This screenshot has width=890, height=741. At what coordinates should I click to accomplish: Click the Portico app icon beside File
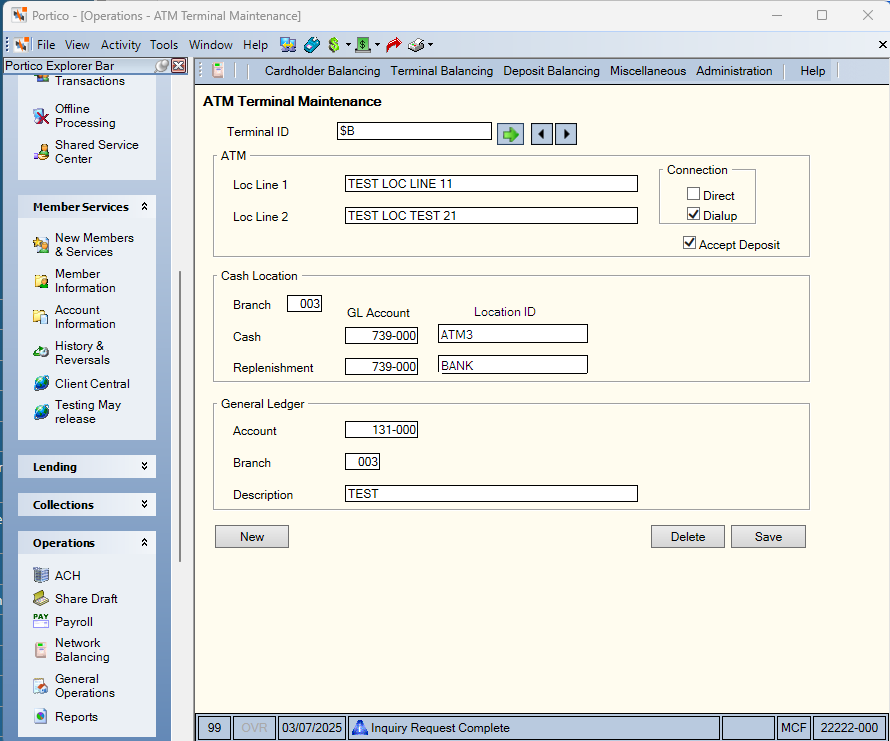[x=22, y=44]
